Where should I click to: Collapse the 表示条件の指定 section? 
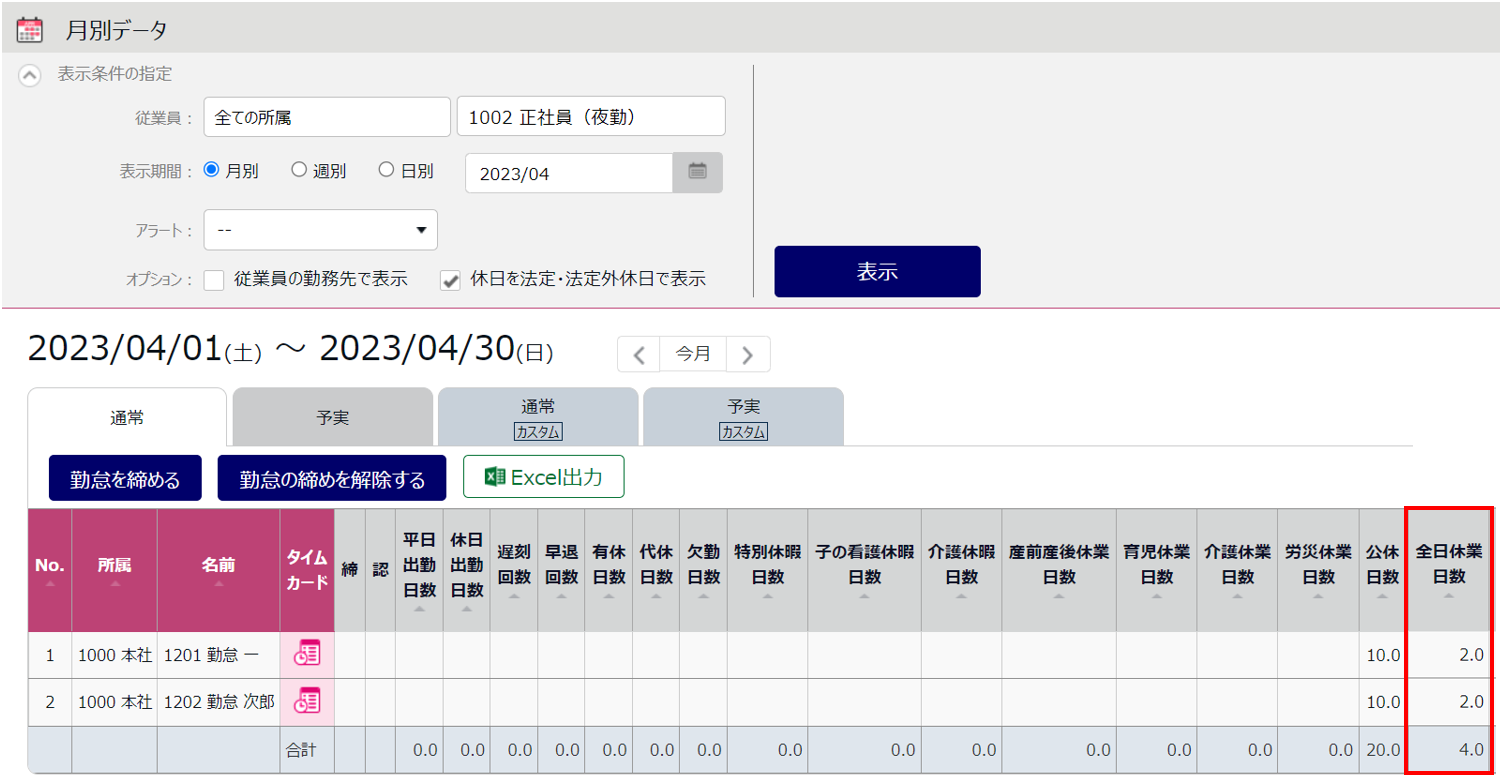click(31, 74)
